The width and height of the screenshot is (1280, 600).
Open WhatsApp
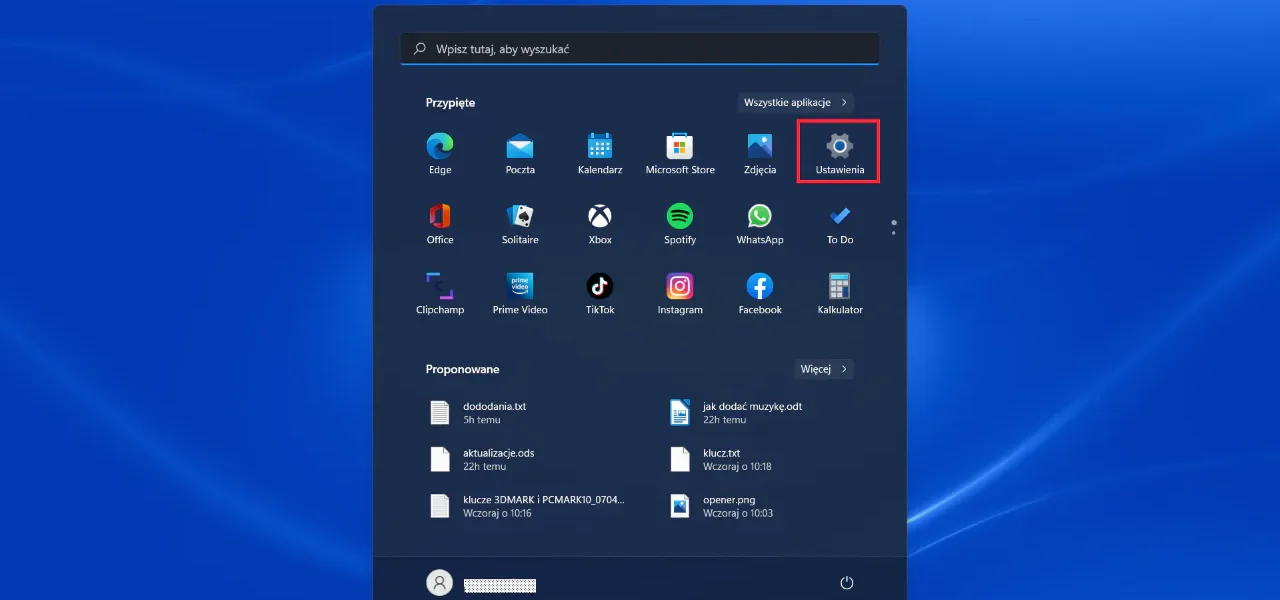tap(759, 220)
